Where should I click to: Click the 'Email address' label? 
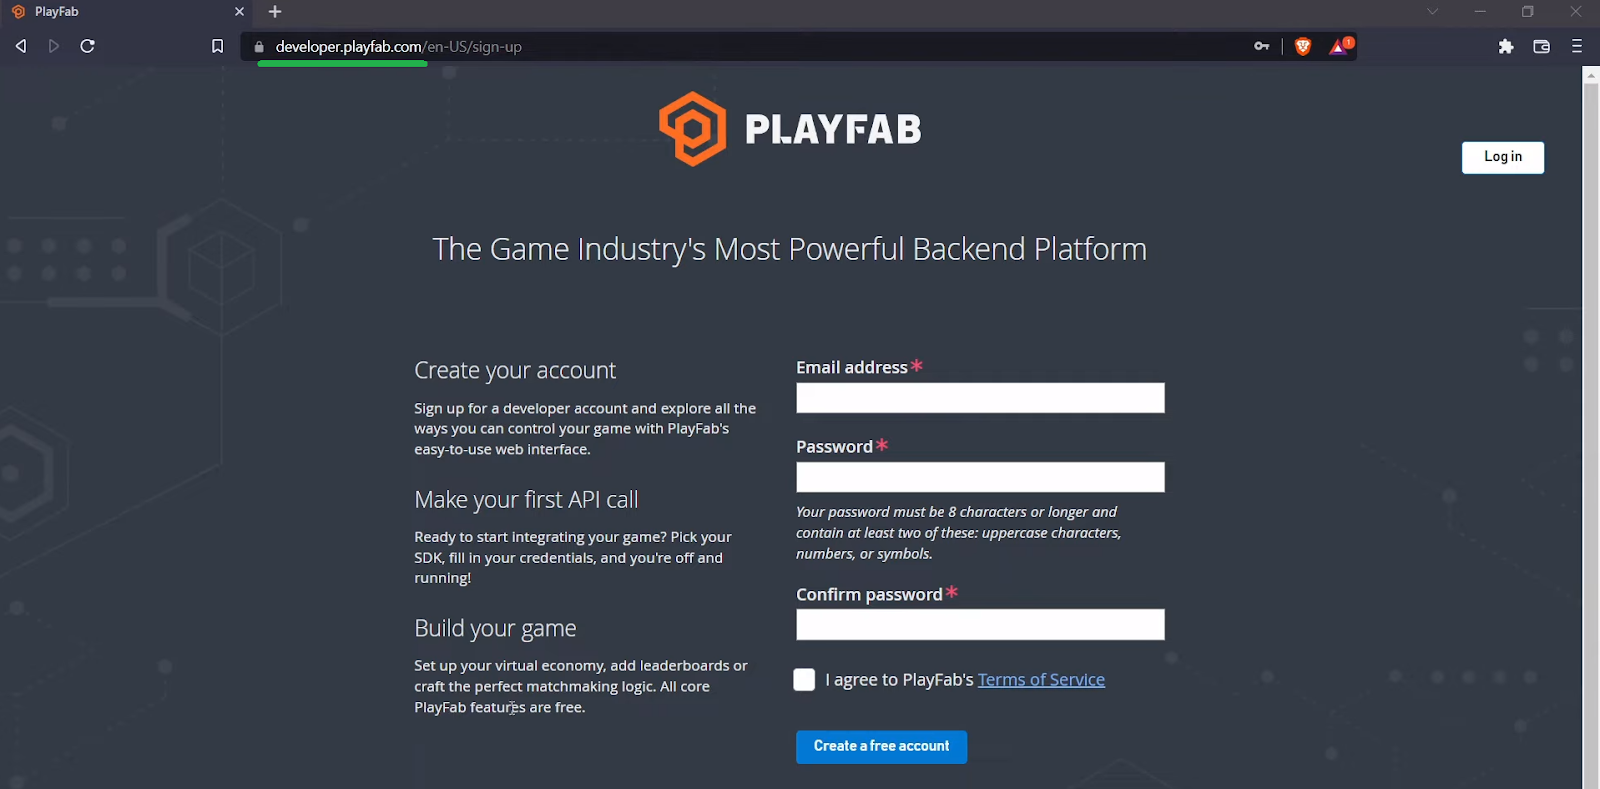click(x=852, y=368)
